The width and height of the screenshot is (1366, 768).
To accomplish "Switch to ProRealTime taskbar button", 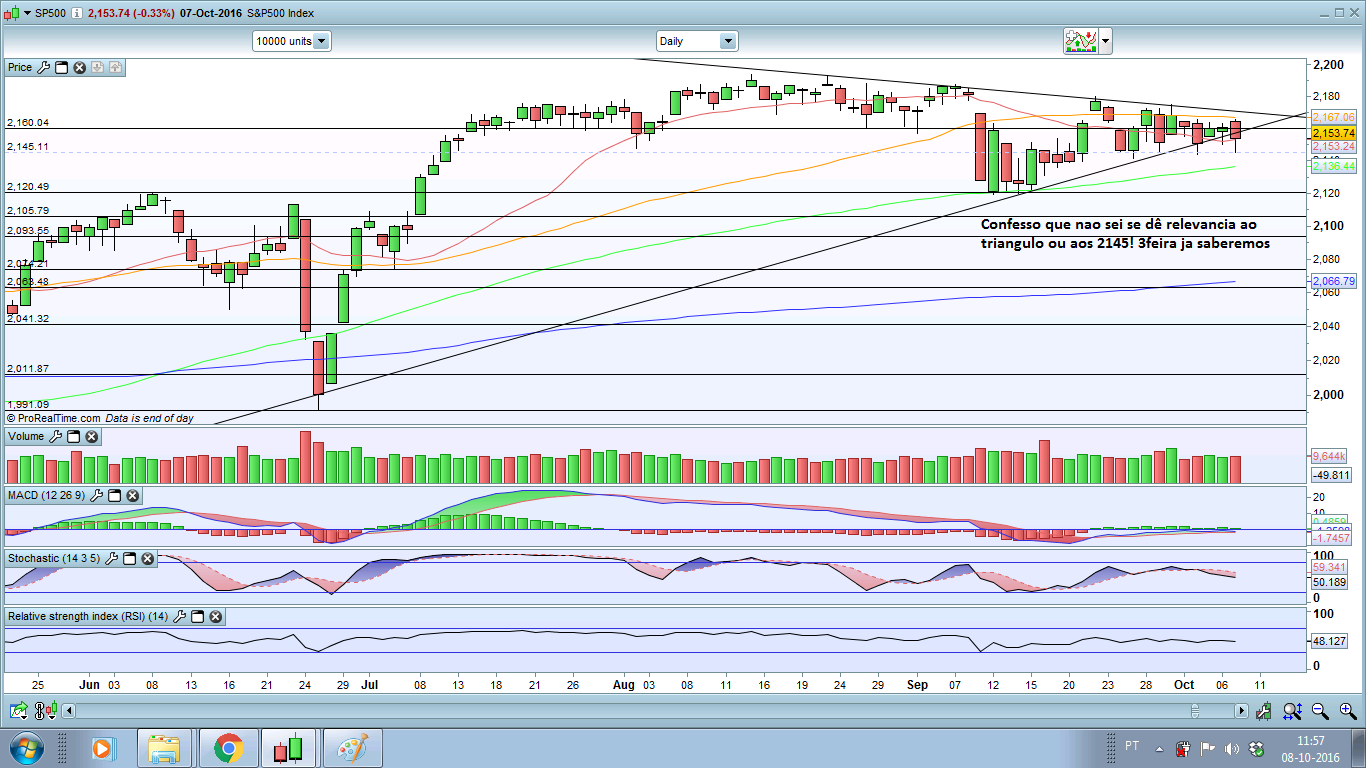I will click(288, 747).
